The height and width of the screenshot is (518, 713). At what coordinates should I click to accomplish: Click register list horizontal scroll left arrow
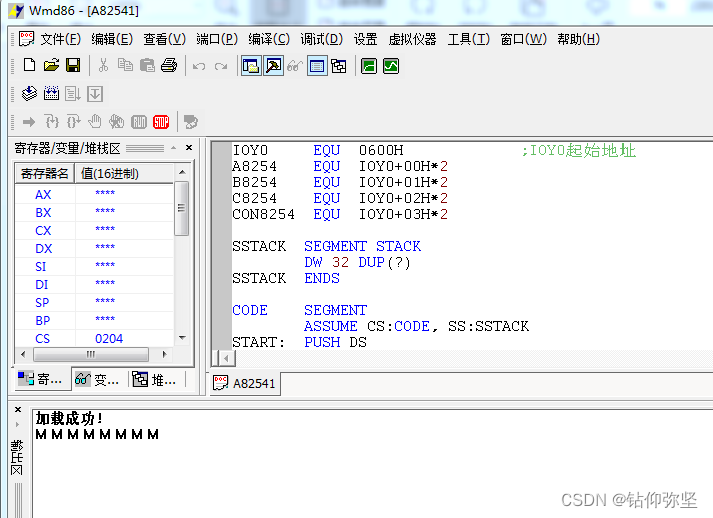click(x=24, y=354)
